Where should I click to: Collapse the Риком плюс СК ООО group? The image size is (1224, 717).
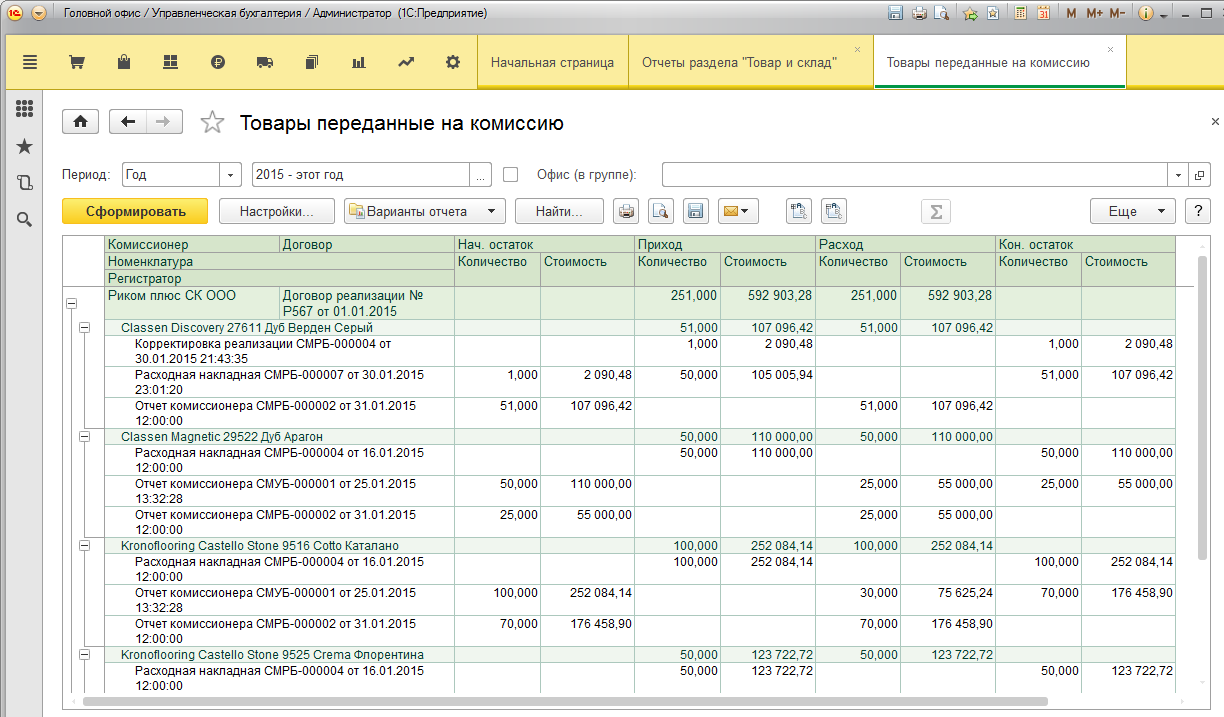[71, 303]
